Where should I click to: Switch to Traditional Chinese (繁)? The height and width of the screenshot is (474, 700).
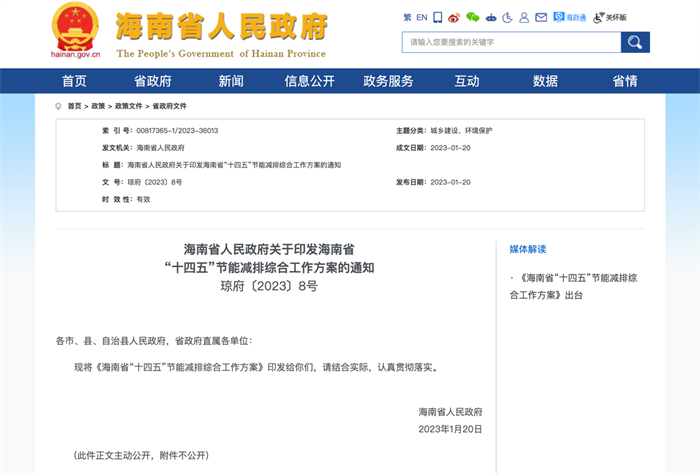[x=407, y=17]
